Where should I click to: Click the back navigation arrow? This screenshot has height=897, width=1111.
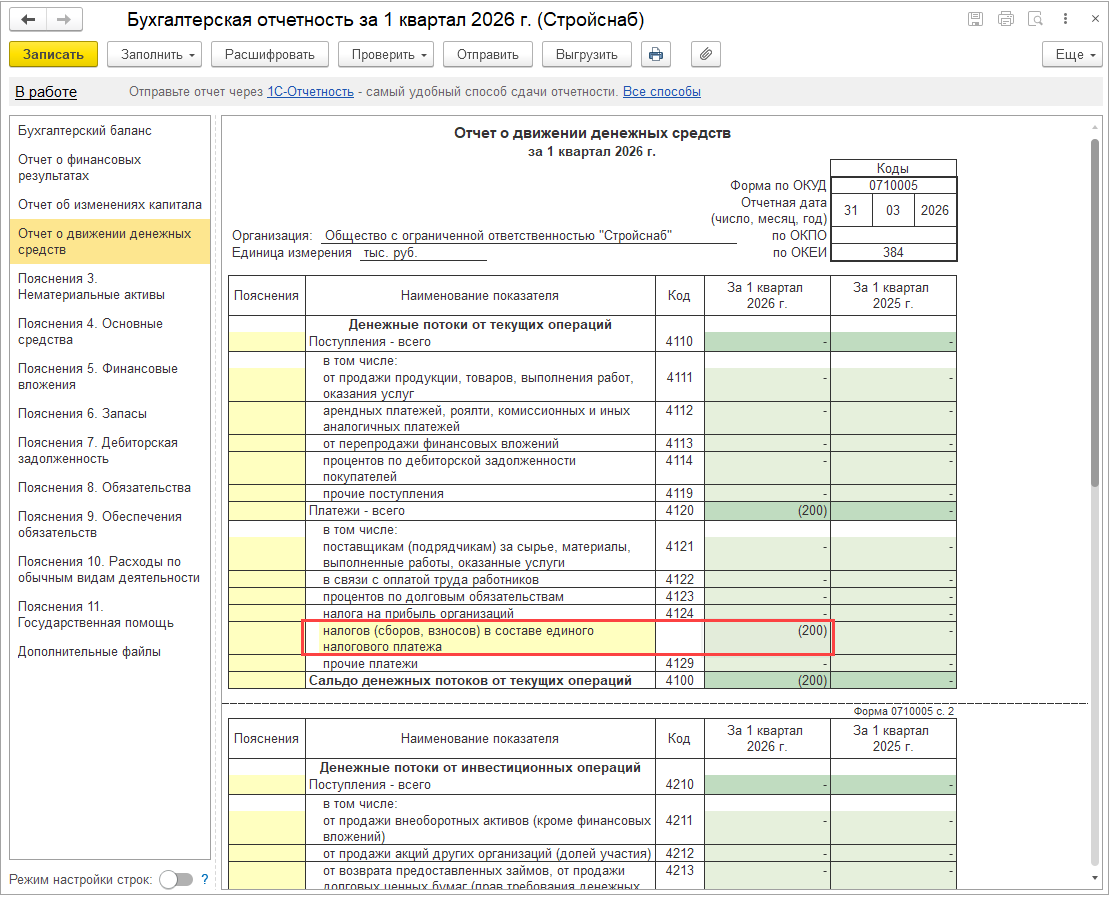[30, 20]
